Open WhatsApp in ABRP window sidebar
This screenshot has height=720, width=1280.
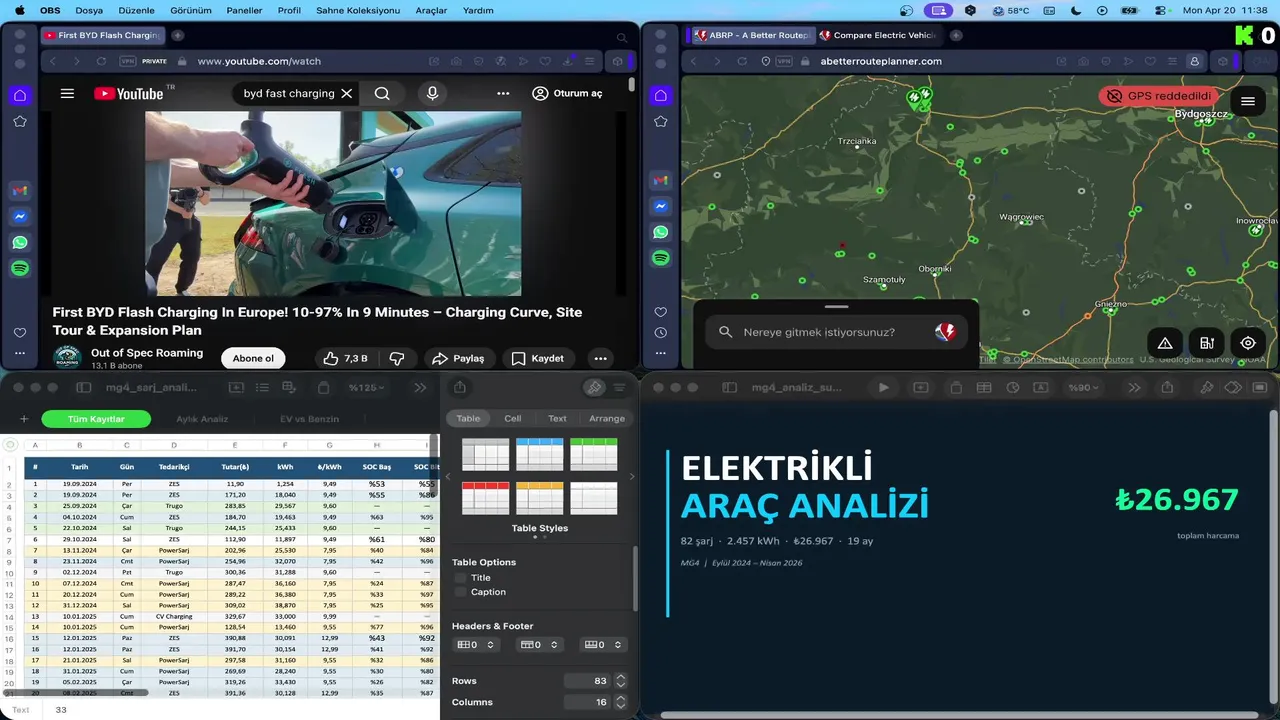tap(660, 232)
